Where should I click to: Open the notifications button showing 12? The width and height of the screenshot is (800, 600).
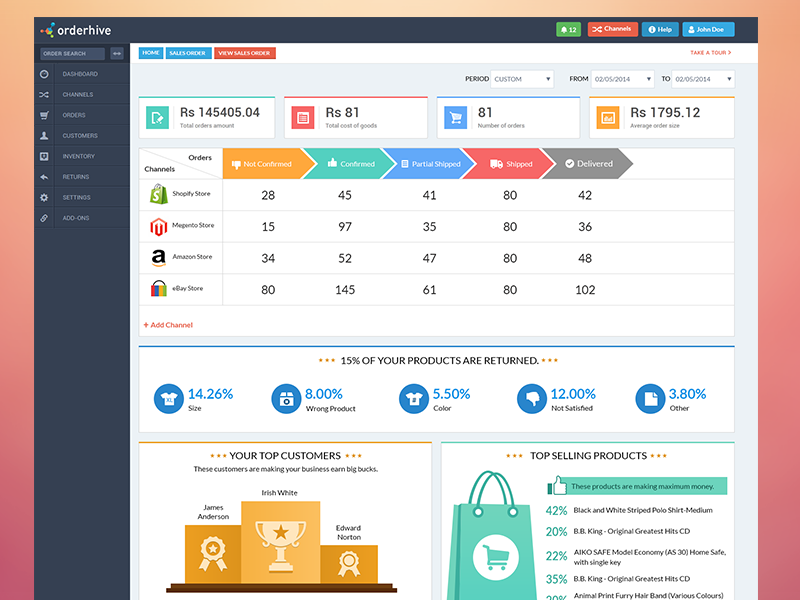568,30
